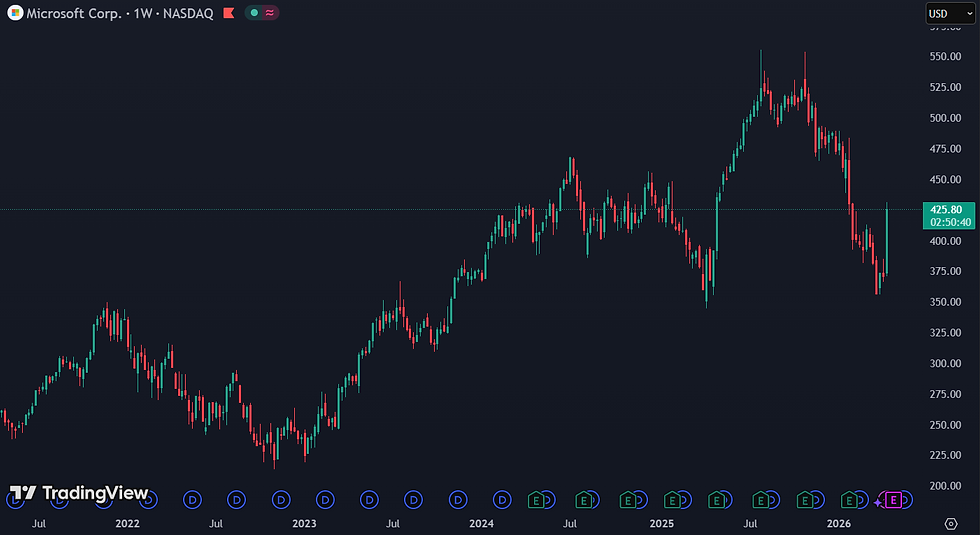The height and width of the screenshot is (535, 980).
Task: Click the NASDAQ exchange label
Action: (x=188, y=13)
